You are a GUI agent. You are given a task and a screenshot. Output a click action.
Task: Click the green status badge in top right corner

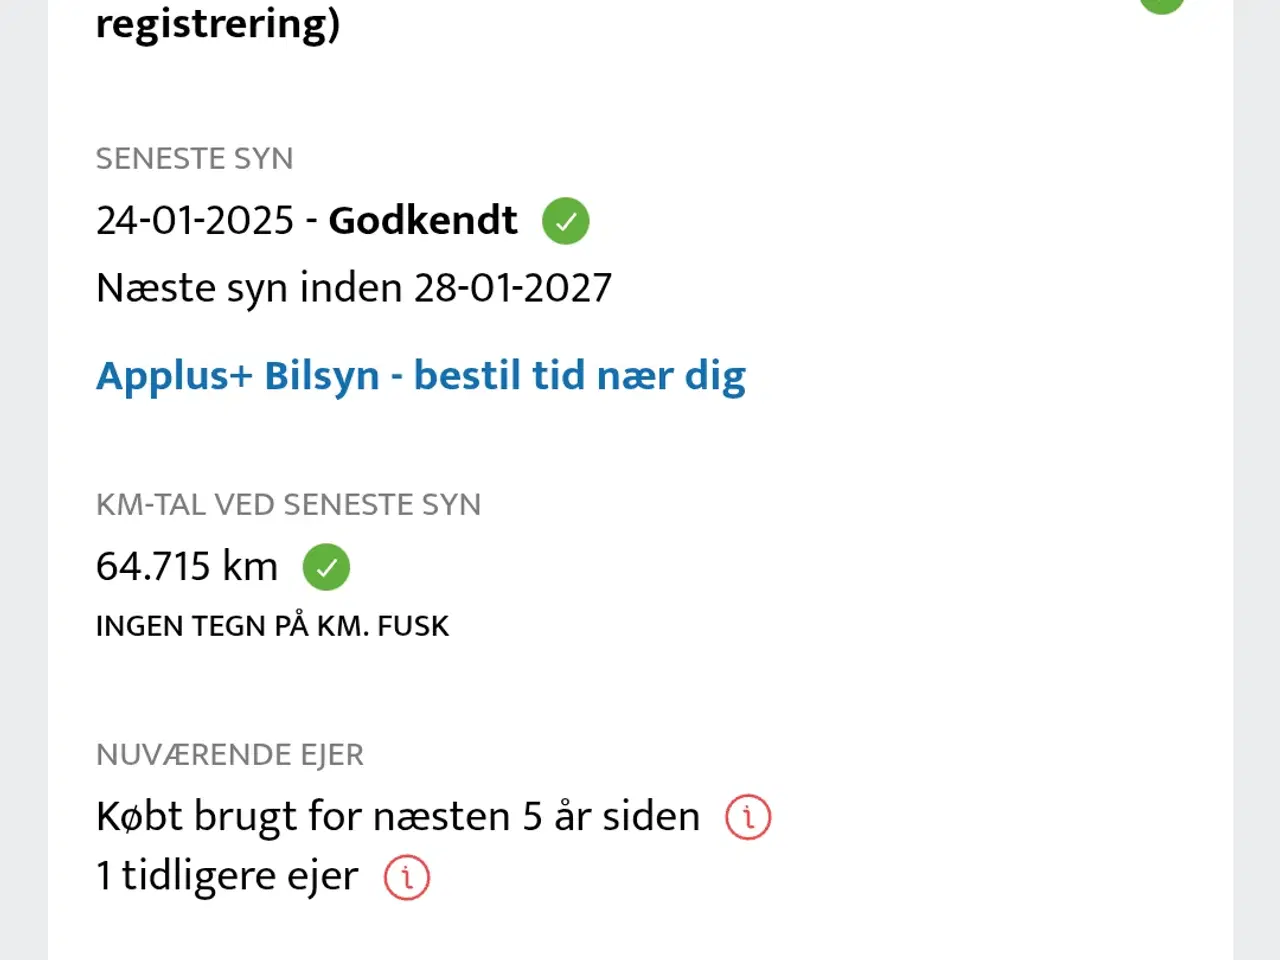(1162, 5)
